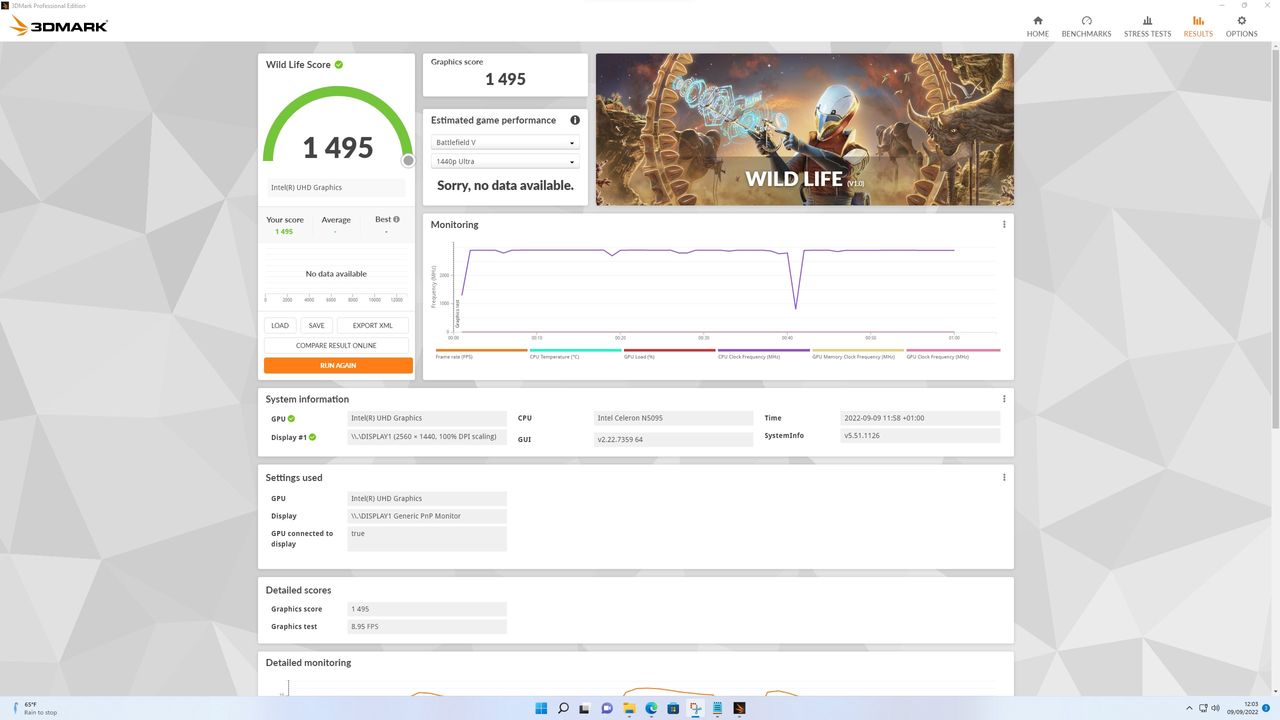Image resolution: width=1280 pixels, height=720 pixels.
Task: Click the 'true' GPU connected value
Action: [x=427, y=539]
